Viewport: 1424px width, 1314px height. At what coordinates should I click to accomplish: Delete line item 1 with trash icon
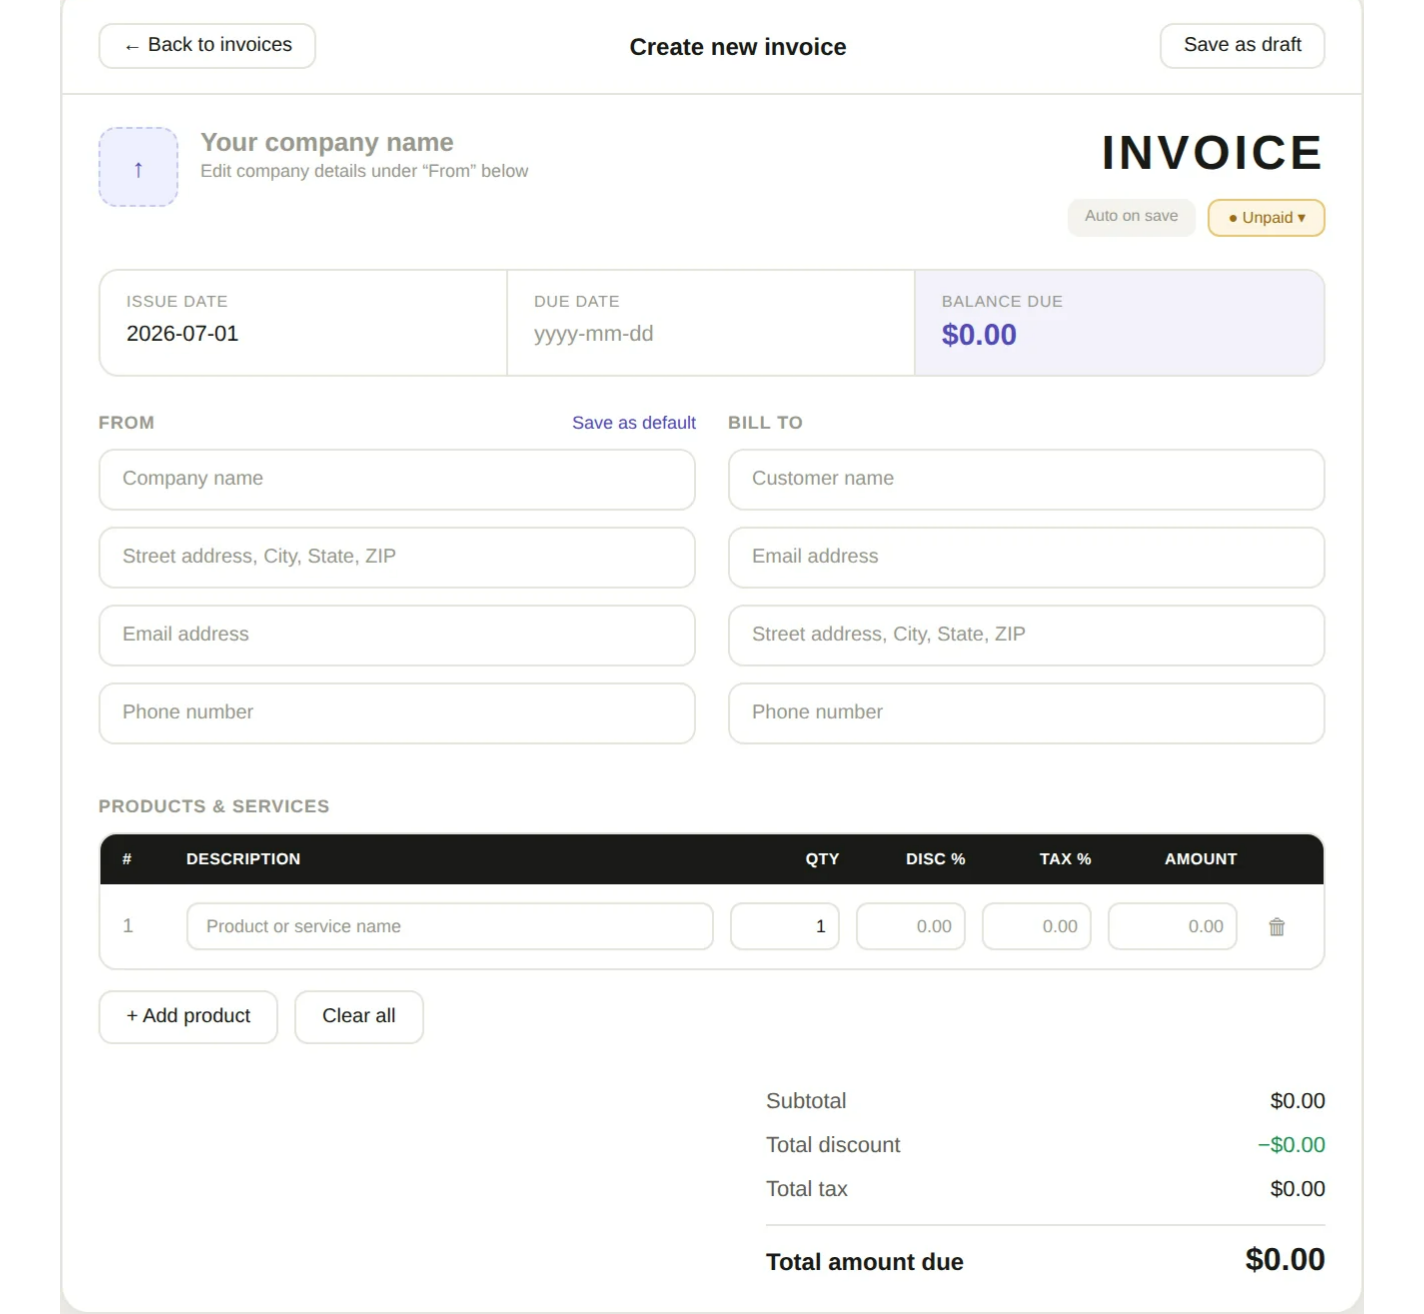coord(1276,927)
